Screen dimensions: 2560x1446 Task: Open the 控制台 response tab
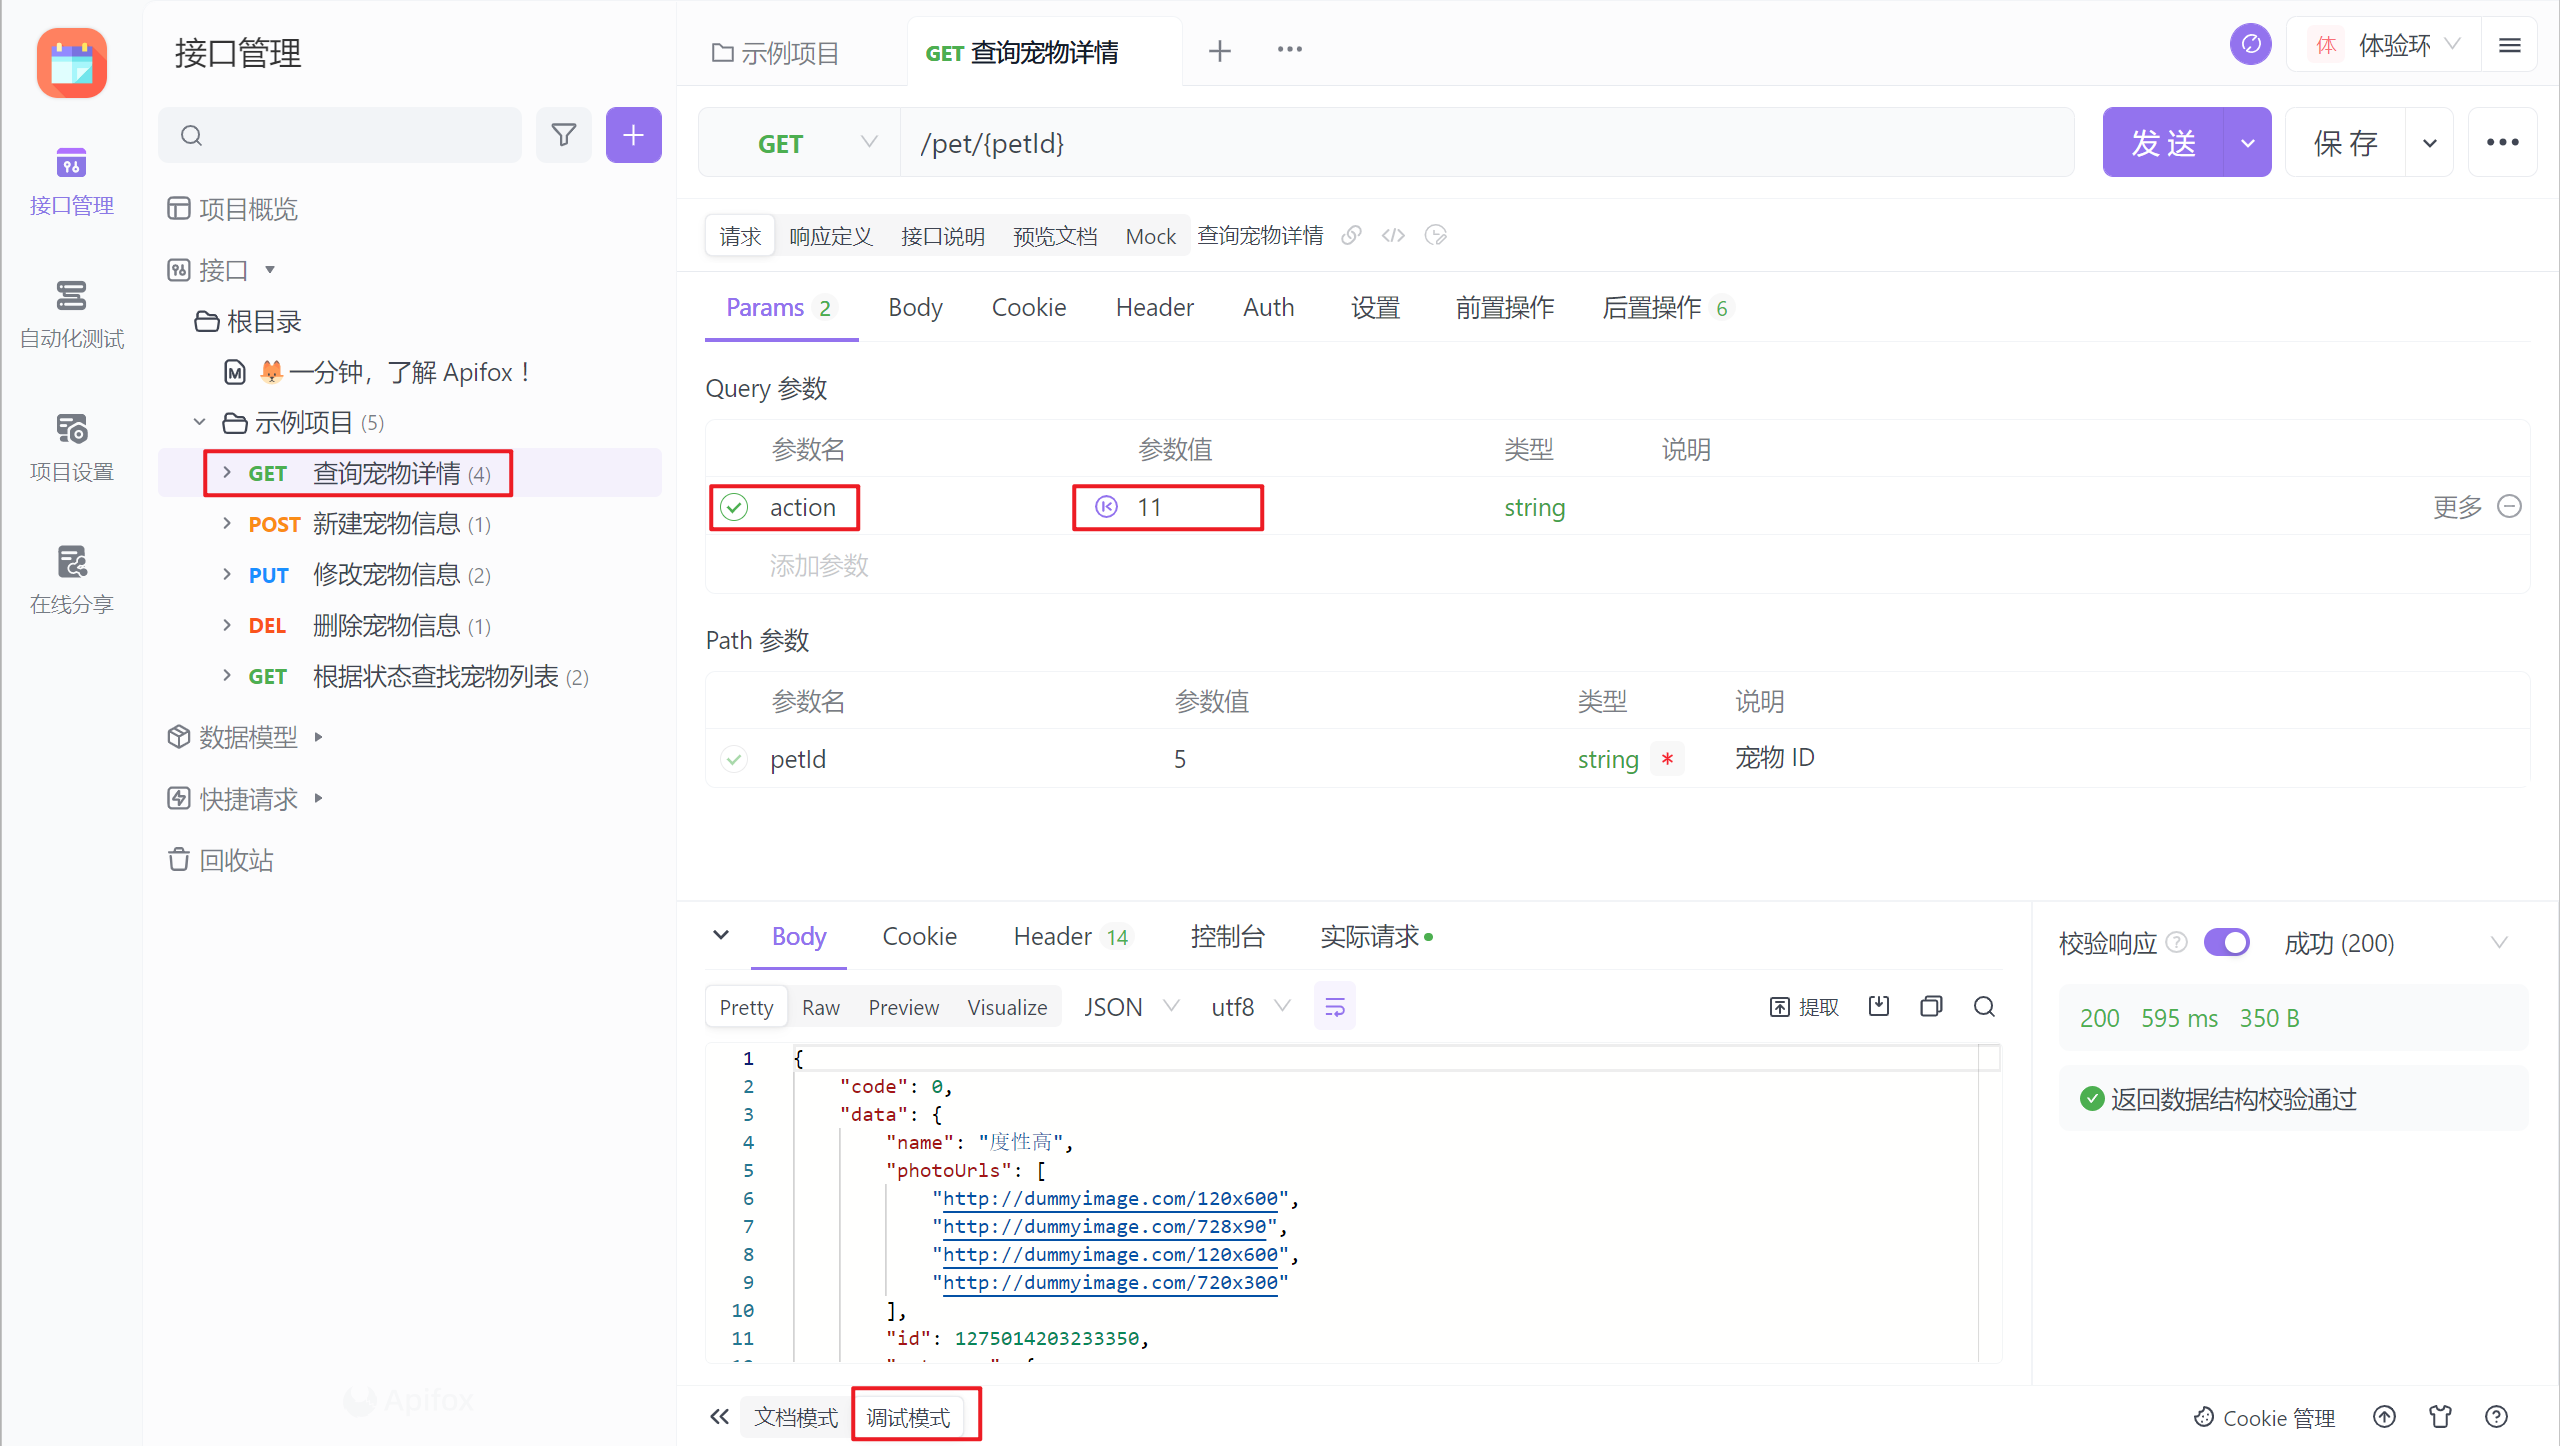[1227, 937]
